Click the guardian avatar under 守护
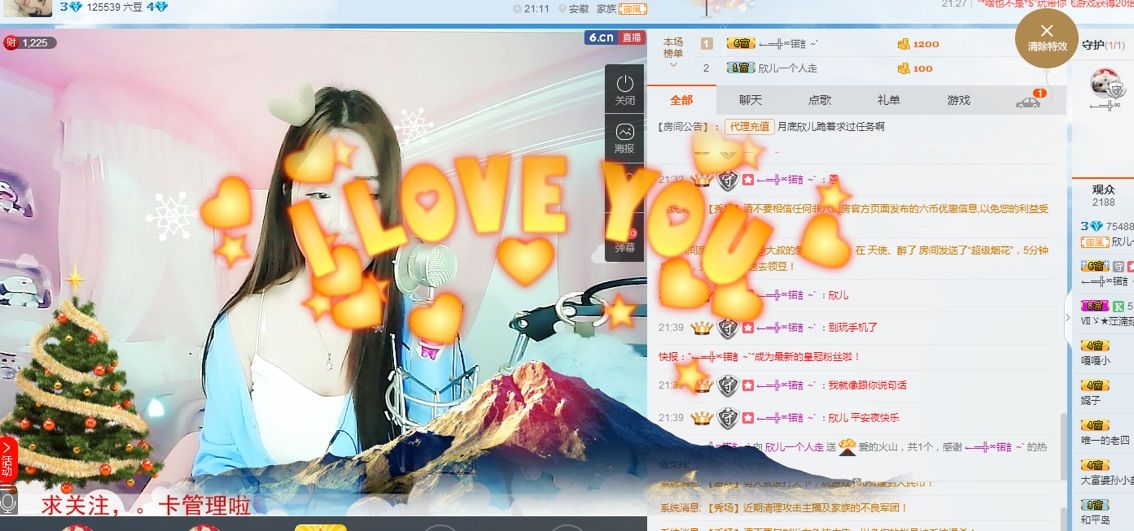The image size is (1134, 531). click(1107, 85)
